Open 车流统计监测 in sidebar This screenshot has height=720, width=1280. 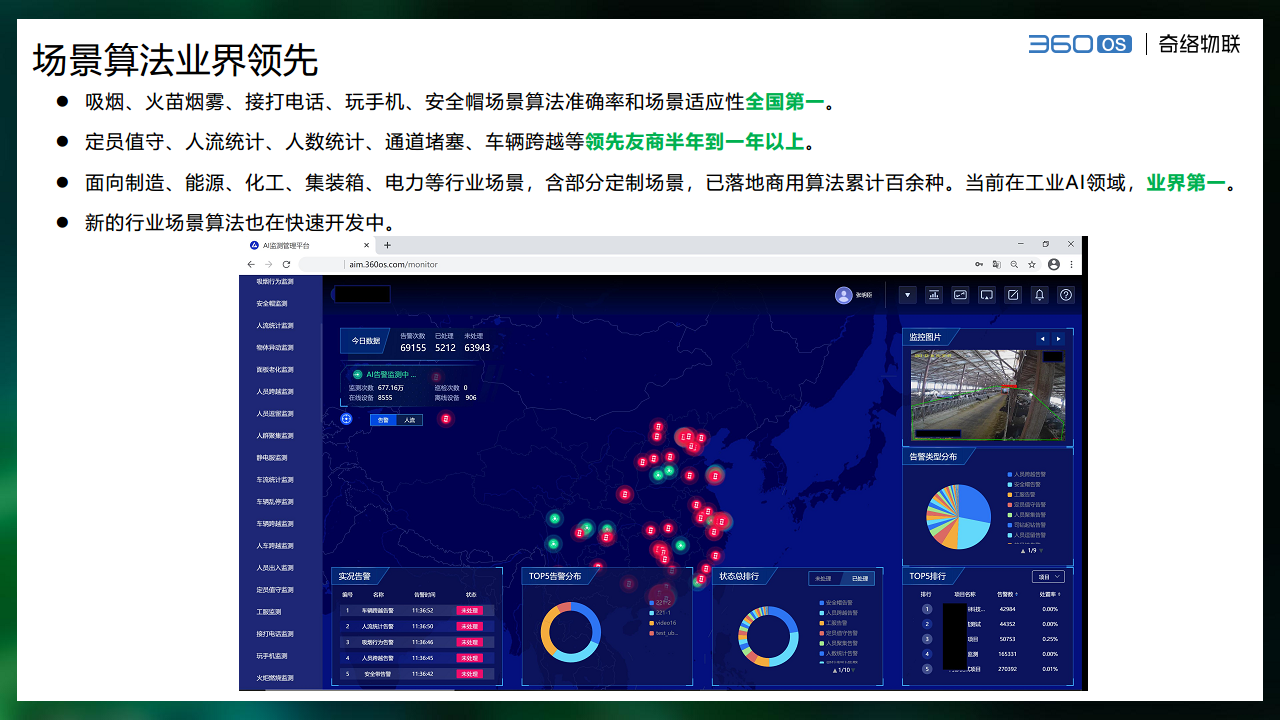[275, 479]
